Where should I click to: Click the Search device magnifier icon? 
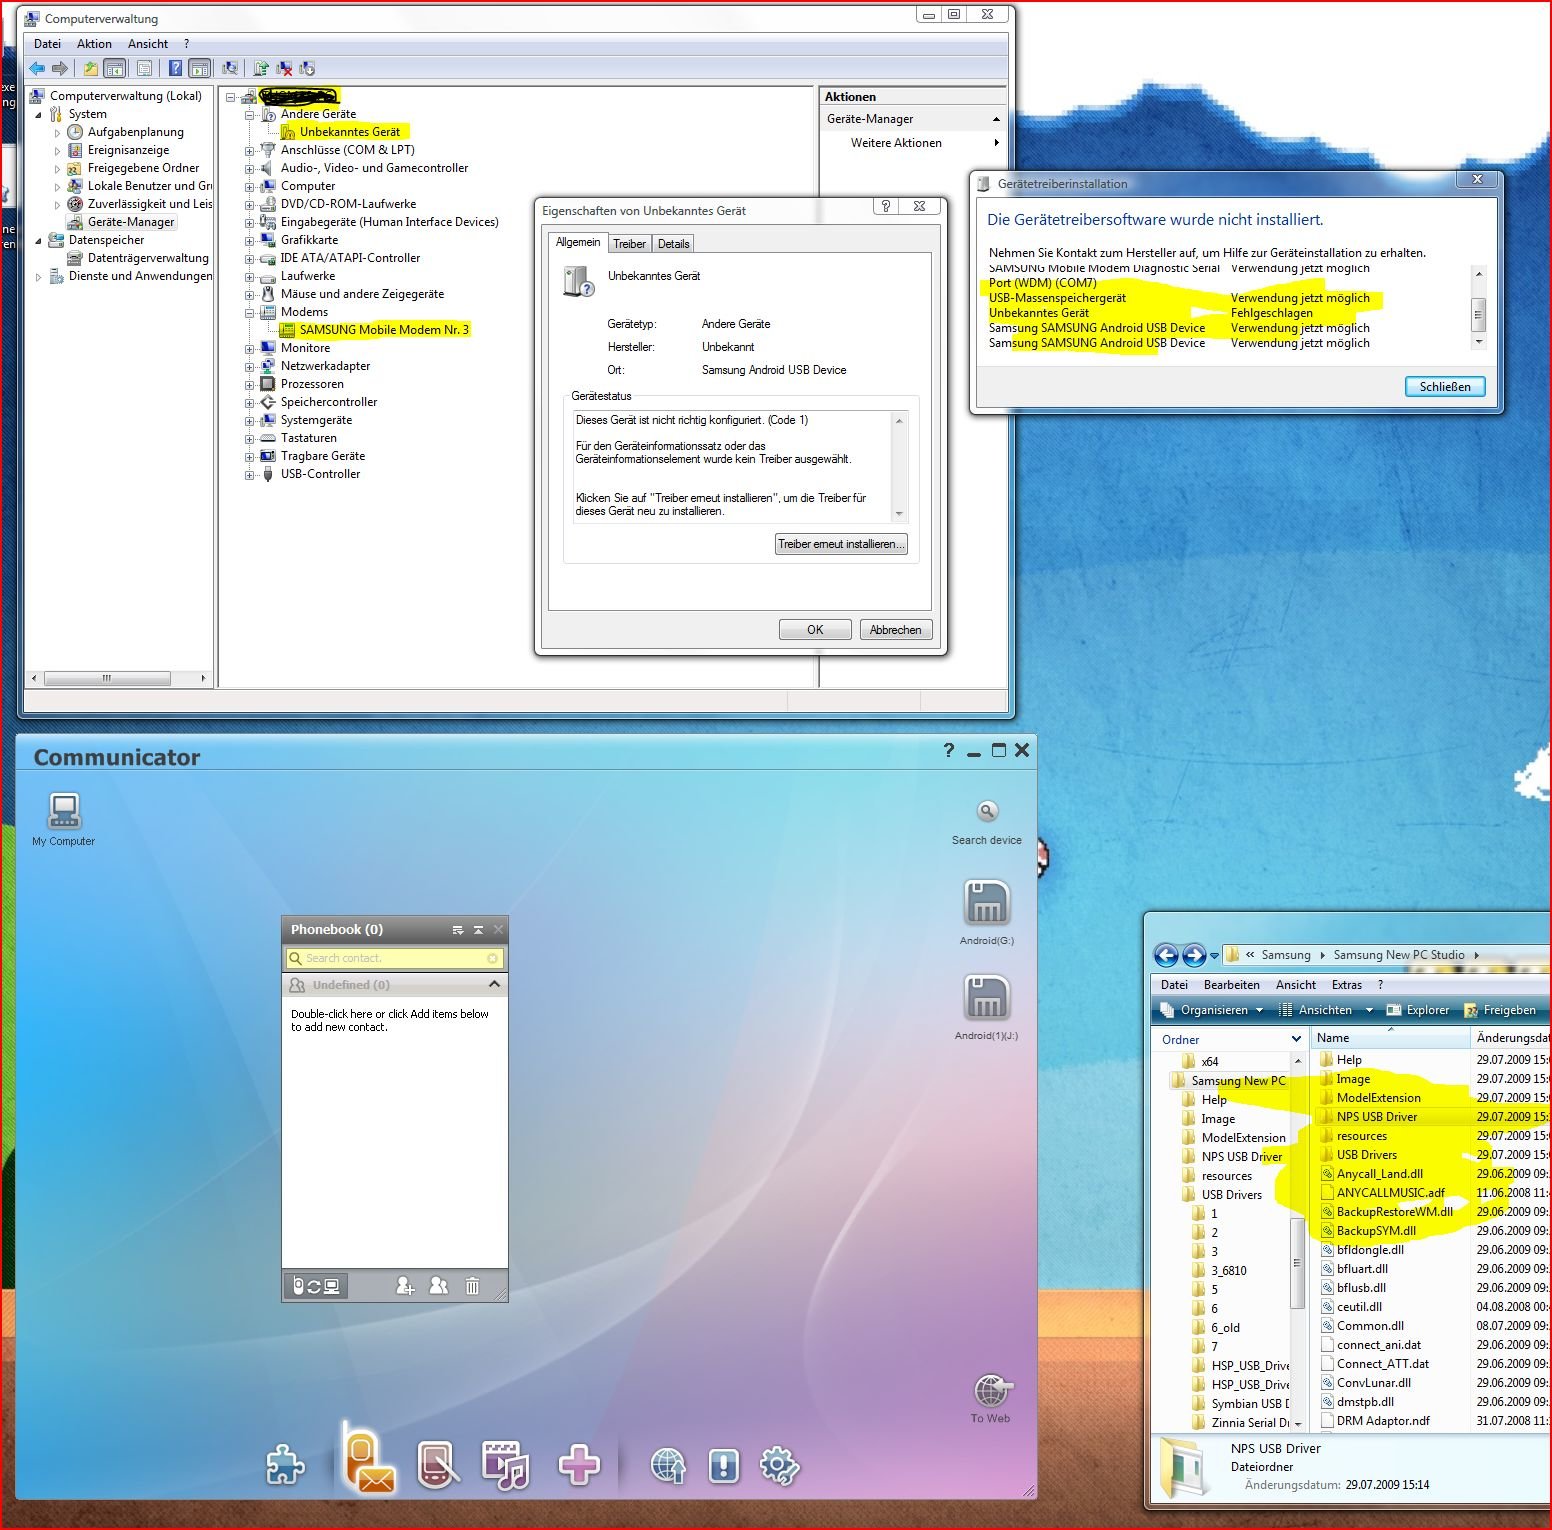coord(987,811)
